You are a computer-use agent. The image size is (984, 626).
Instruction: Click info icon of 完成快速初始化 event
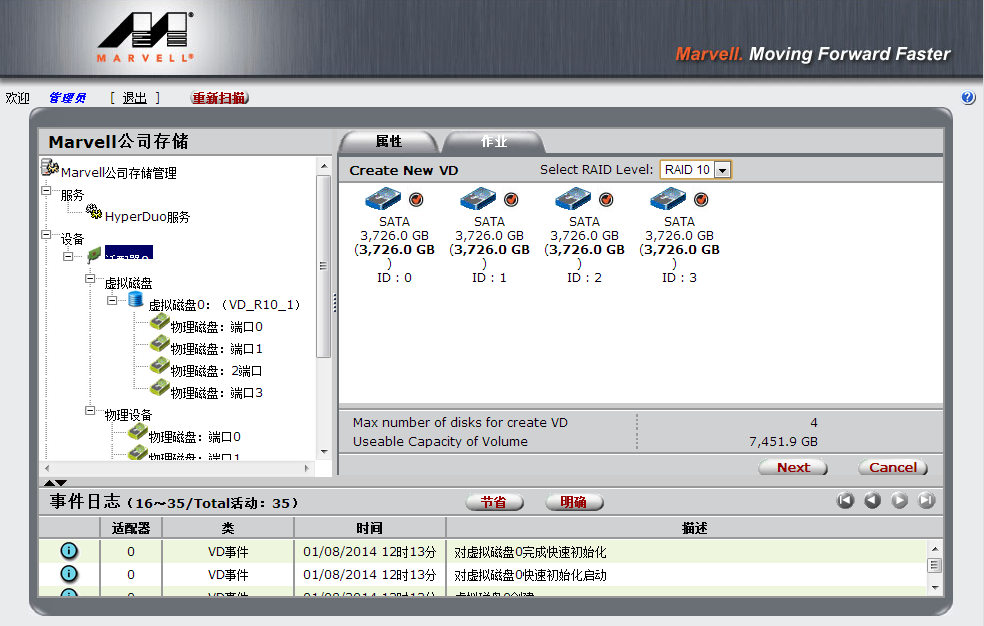(x=69, y=551)
